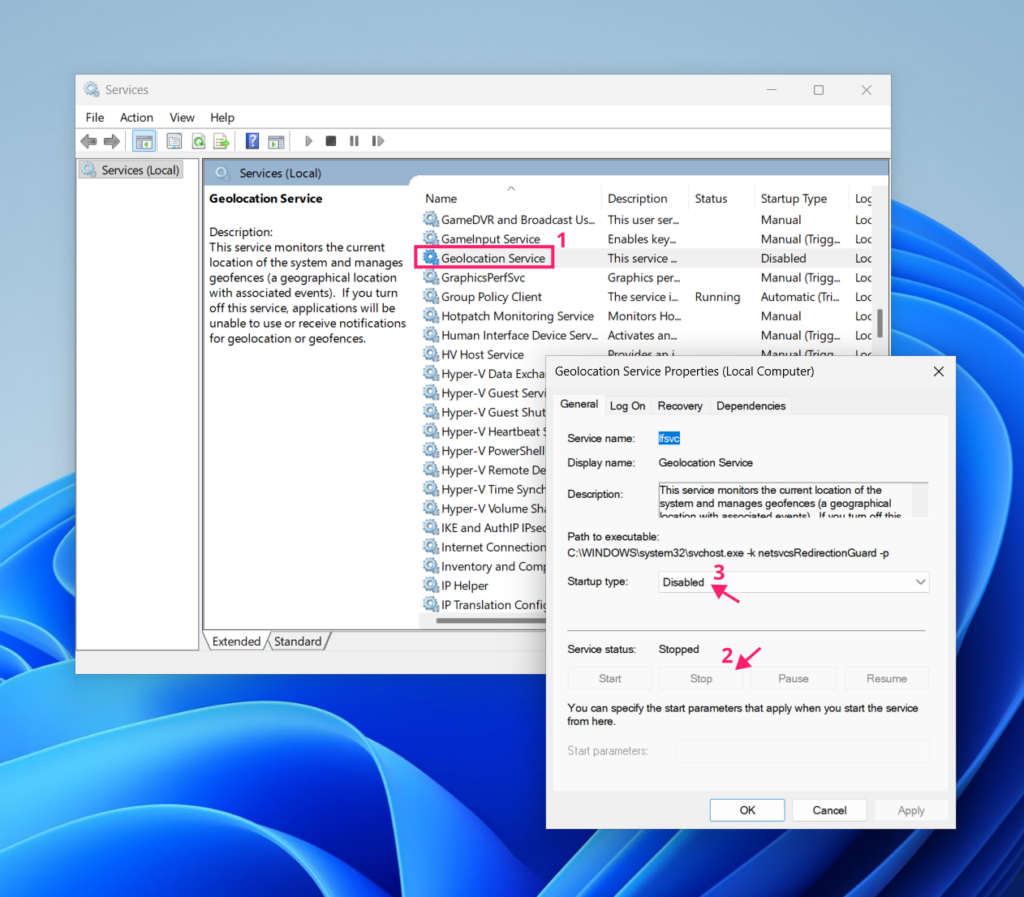The height and width of the screenshot is (897, 1024).
Task: Click the Back arrow in Services toolbar
Action: 89,141
